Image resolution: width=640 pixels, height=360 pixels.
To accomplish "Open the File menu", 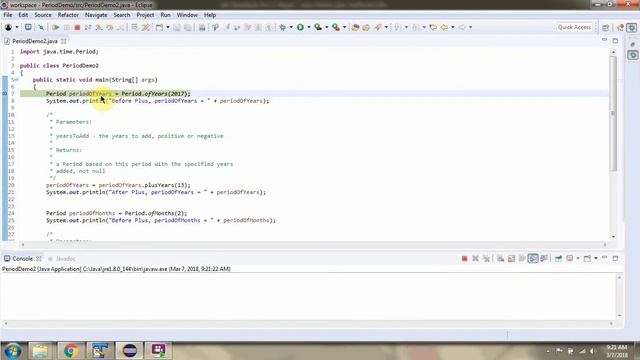I will click(x=8, y=15).
